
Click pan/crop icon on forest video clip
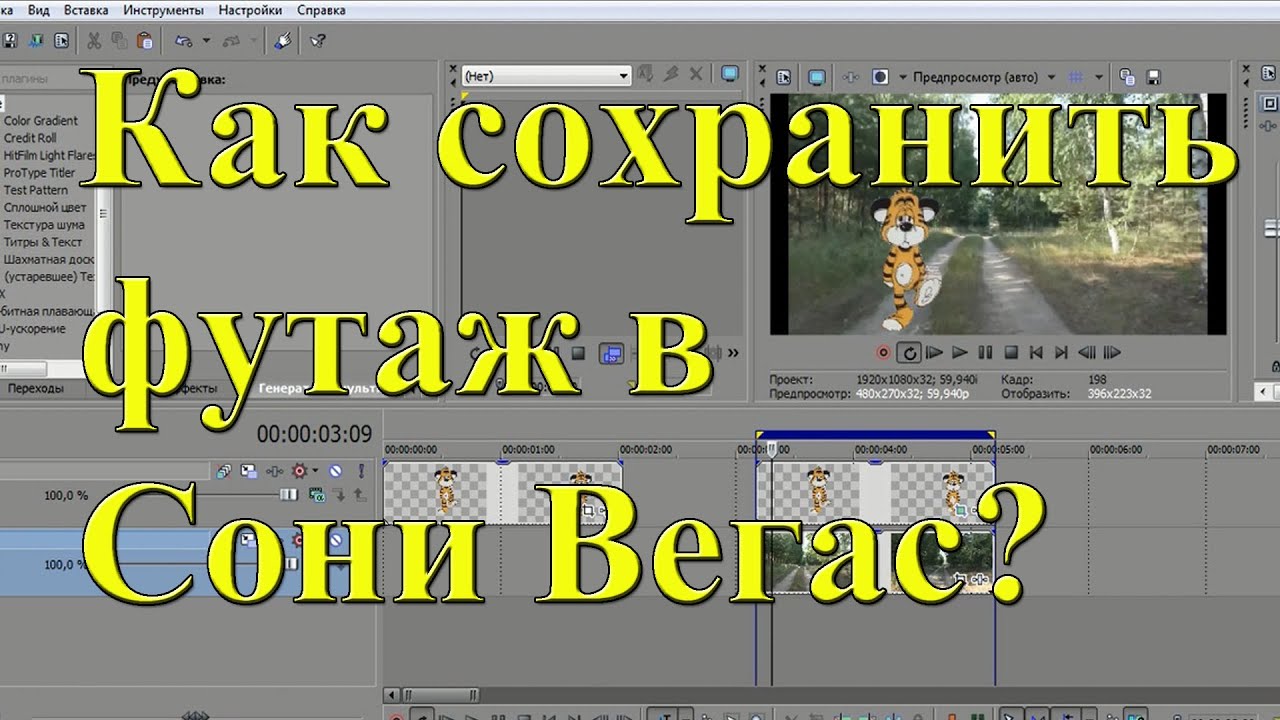(962, 578)
